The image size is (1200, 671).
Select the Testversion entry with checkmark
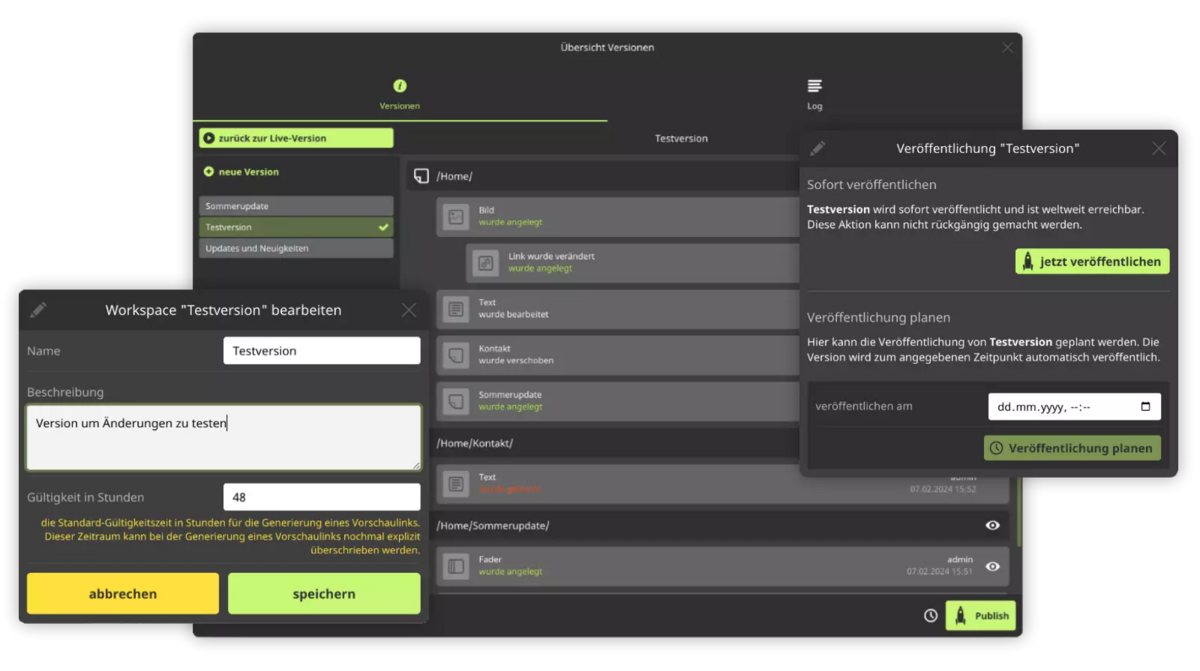coord(296,227)
